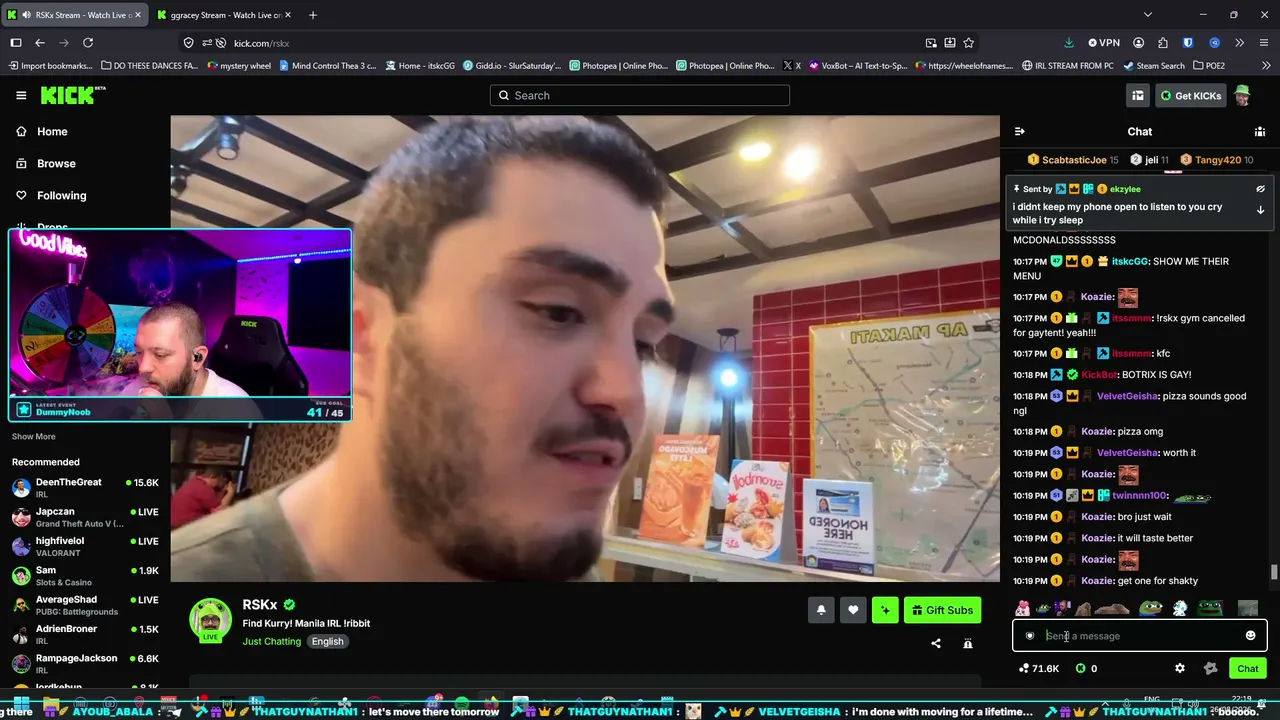
Task: Click the chat scrollbar thumb
Action: pos(1273,572)
